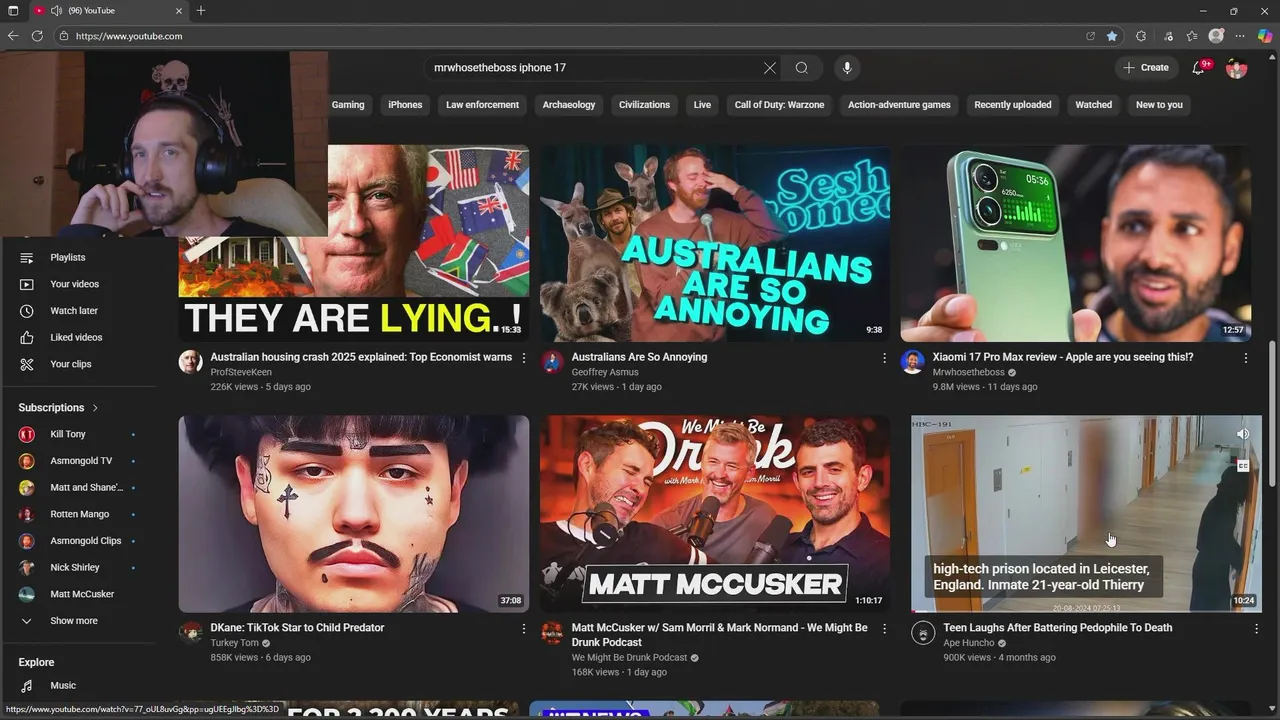Select the Recently uploaded chip

[1013, 105]
